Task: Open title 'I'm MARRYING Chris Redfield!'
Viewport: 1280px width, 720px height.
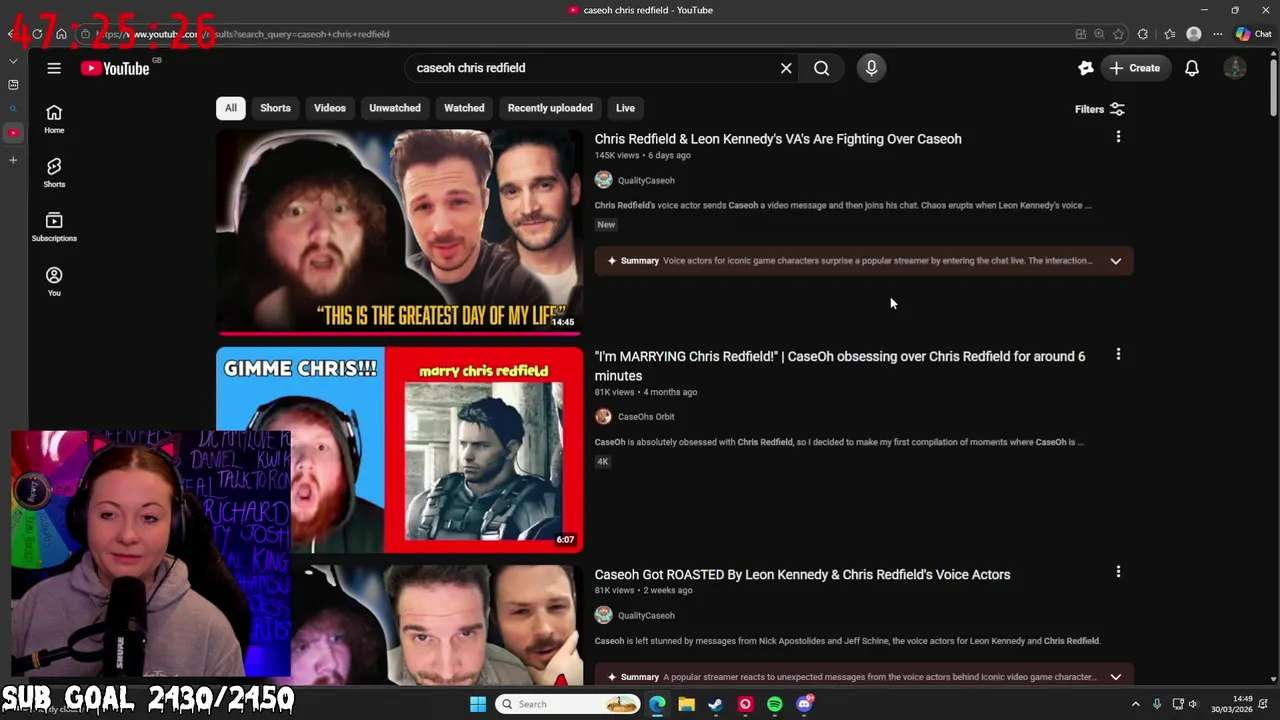Action: pos(840,366)
